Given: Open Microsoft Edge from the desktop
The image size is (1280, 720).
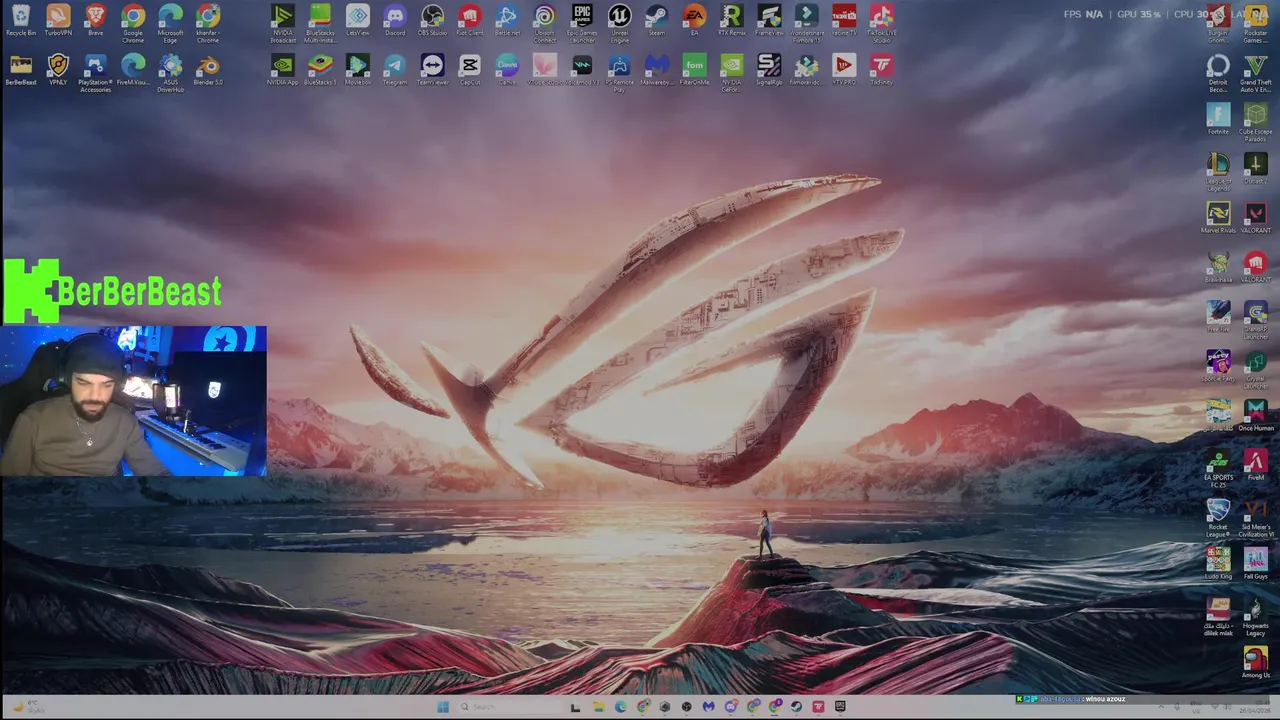Looking at the screenshot, I should [171, 23].
